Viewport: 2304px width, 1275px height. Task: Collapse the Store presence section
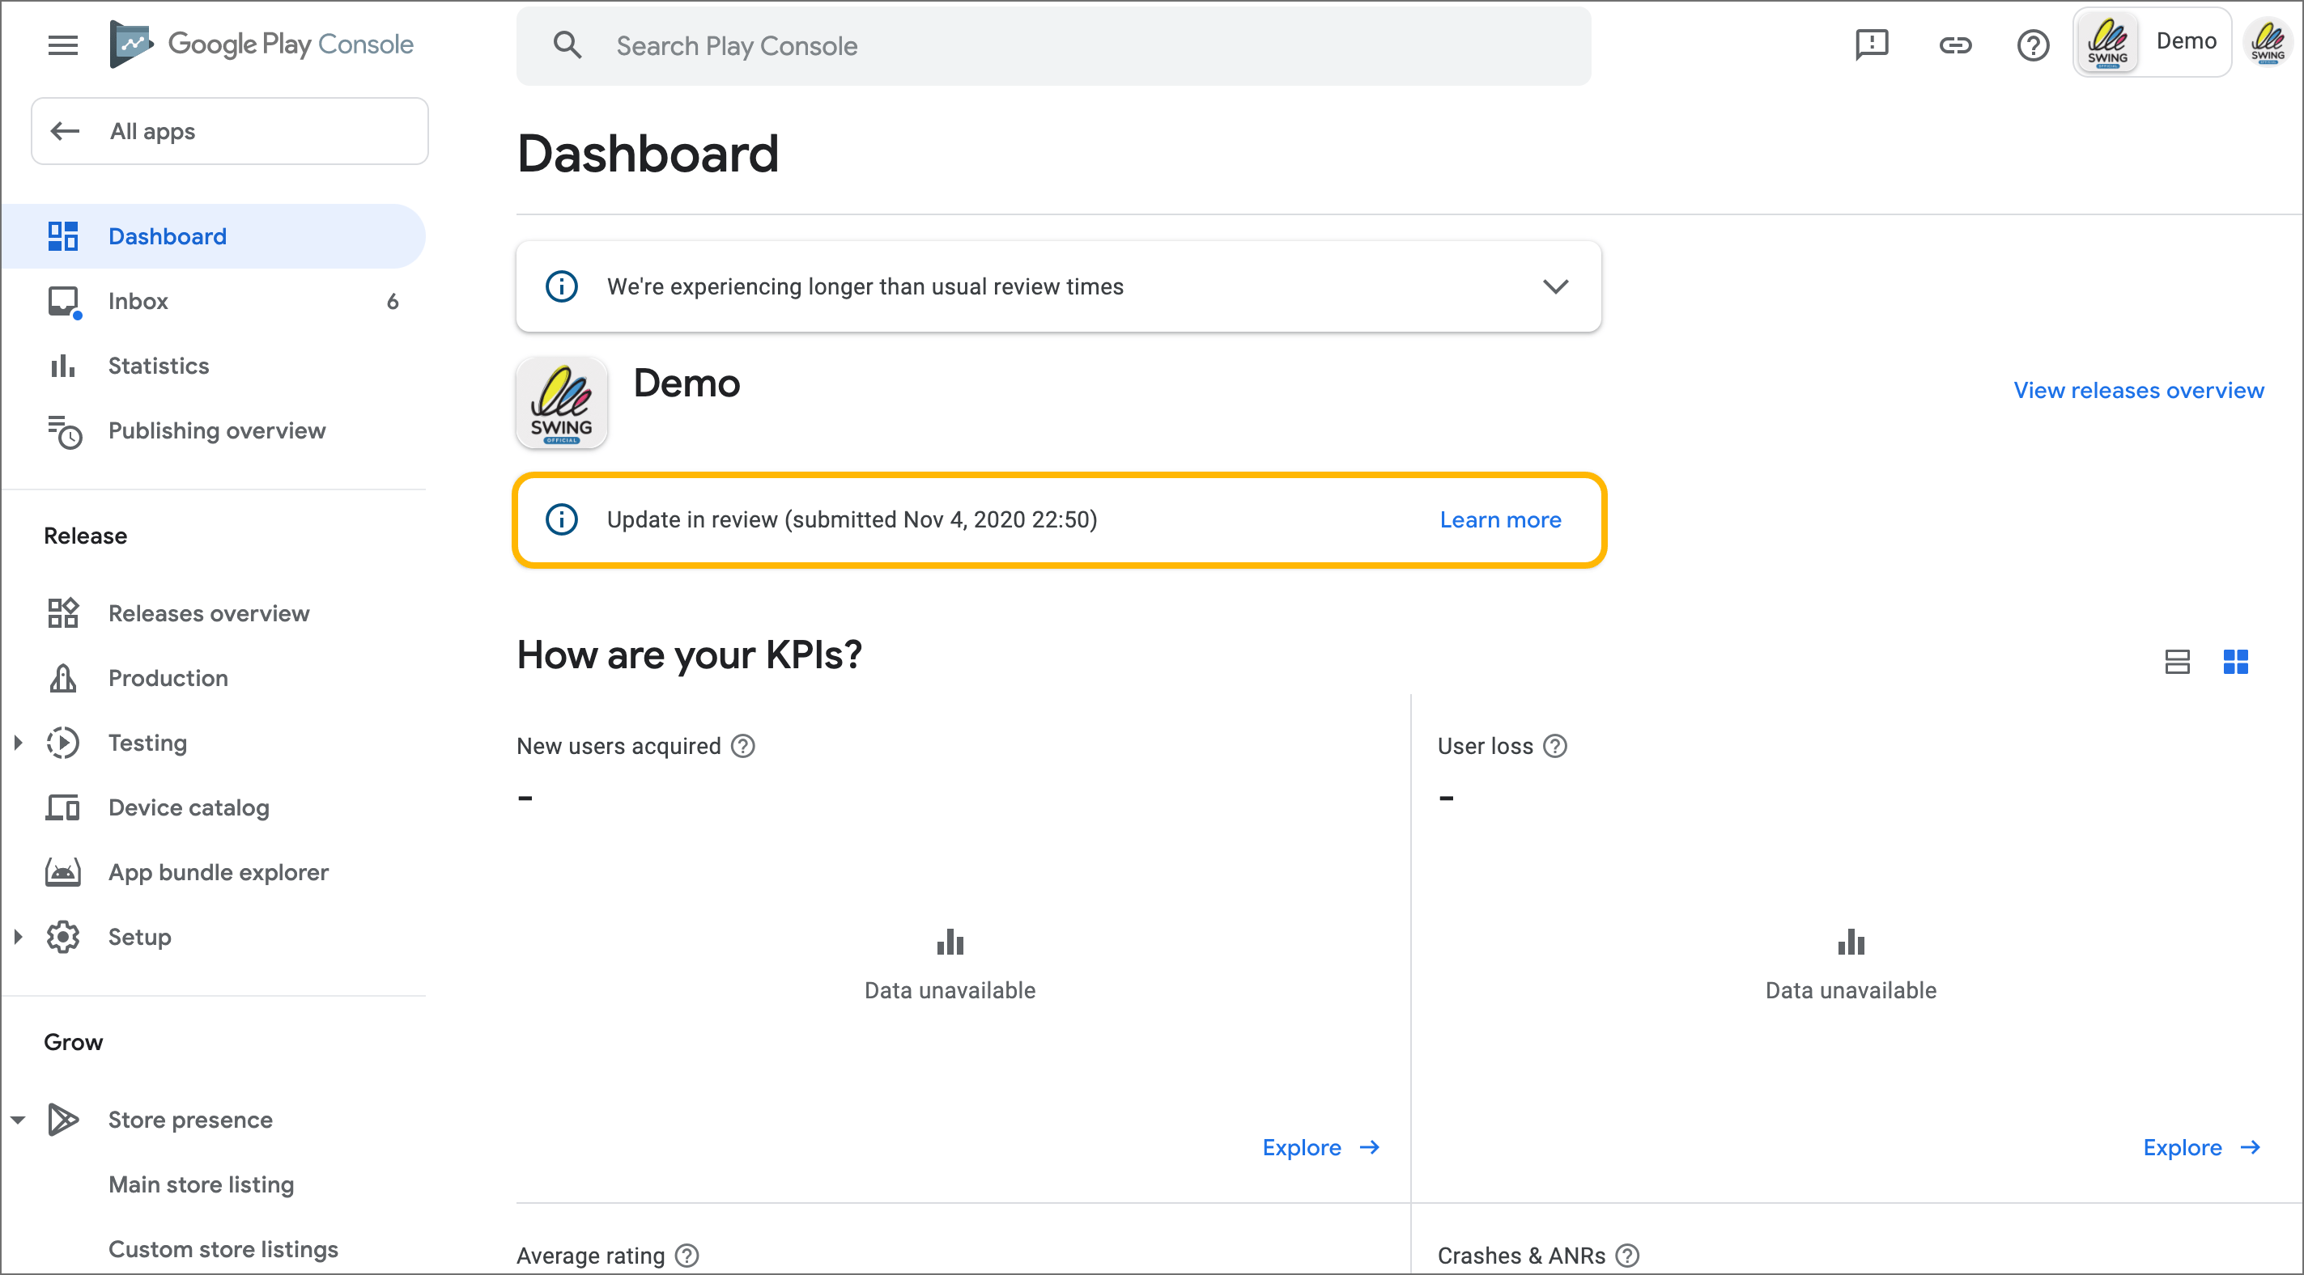18,1120
